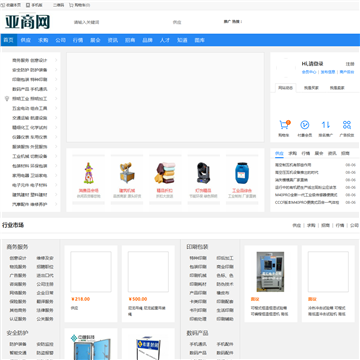
Task: Switch to the 我是买家 tab
Action: 311,88
